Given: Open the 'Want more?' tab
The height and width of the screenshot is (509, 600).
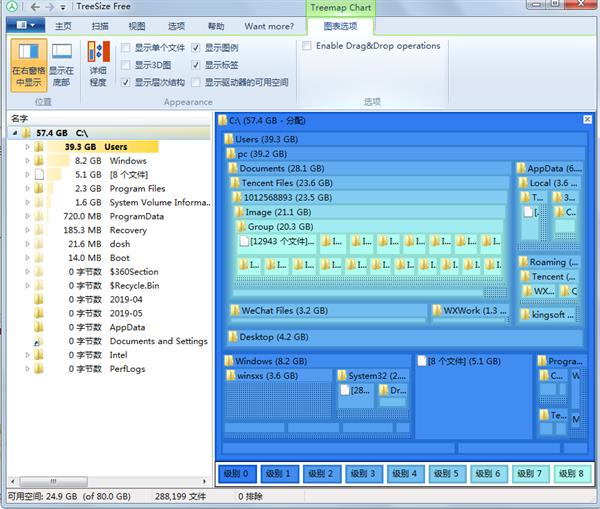Looking at the screenshot, I should click(x=269, y=26).
